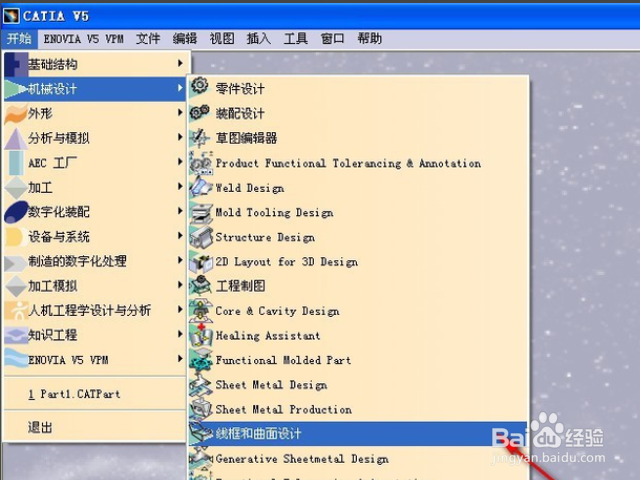Click the Healing Assistant icon

[x=201, y=335]
